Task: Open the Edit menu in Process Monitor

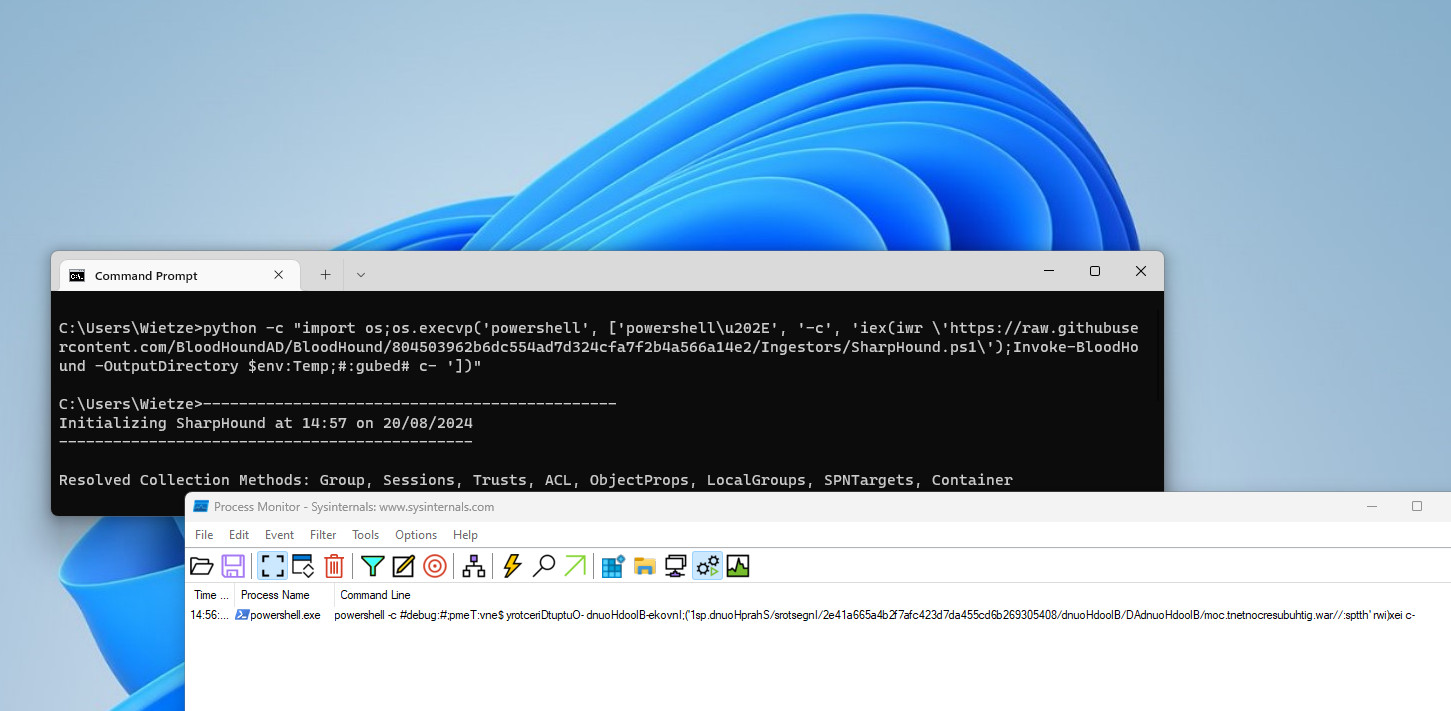Action: pos(239,535)
